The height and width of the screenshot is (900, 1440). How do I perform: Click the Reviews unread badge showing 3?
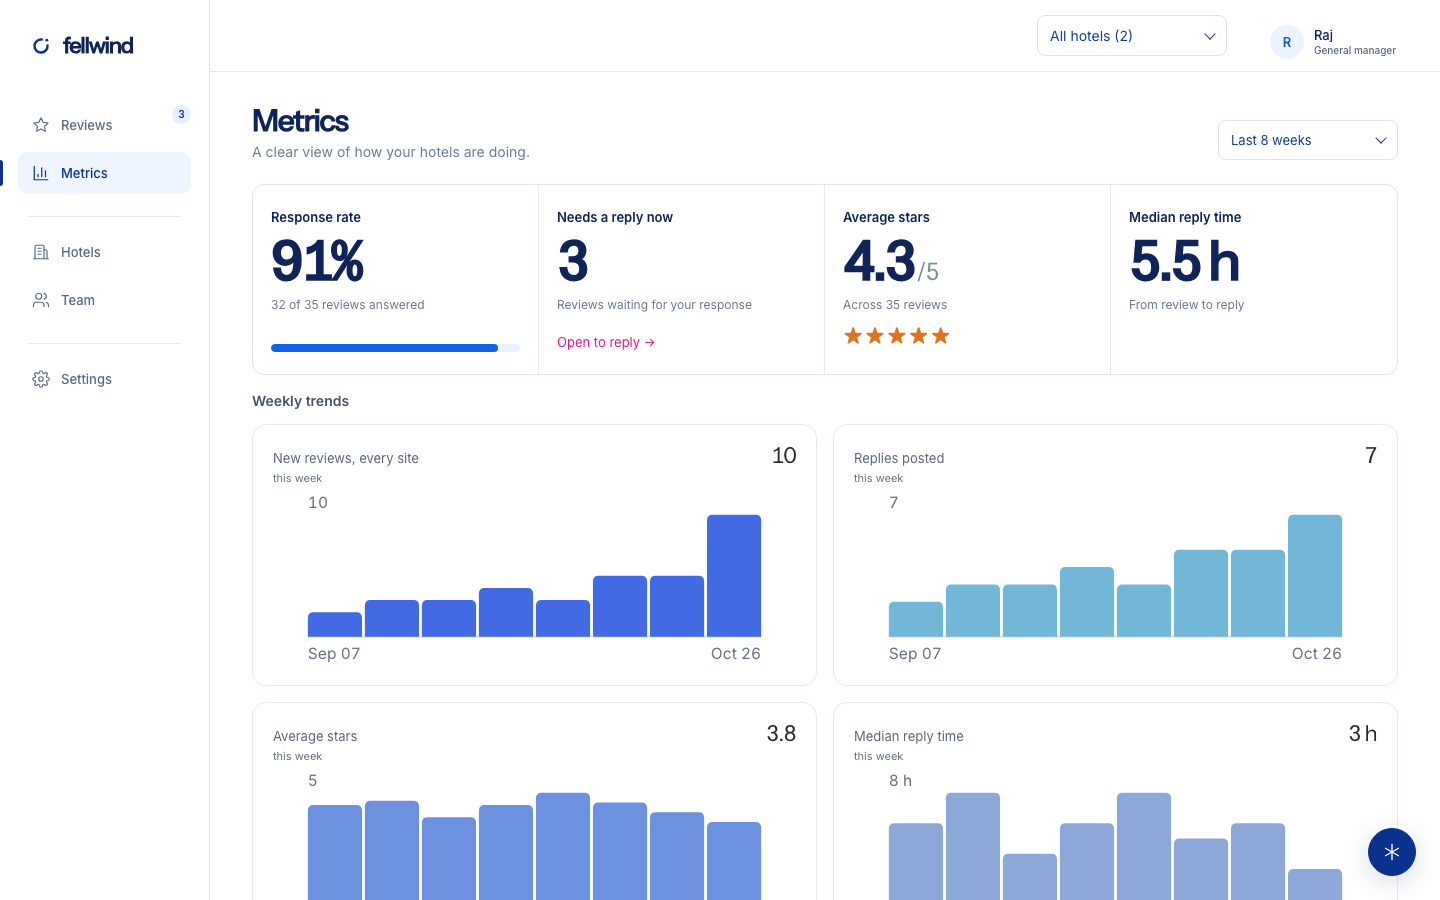pyautogui.click(x=181, y=114)
